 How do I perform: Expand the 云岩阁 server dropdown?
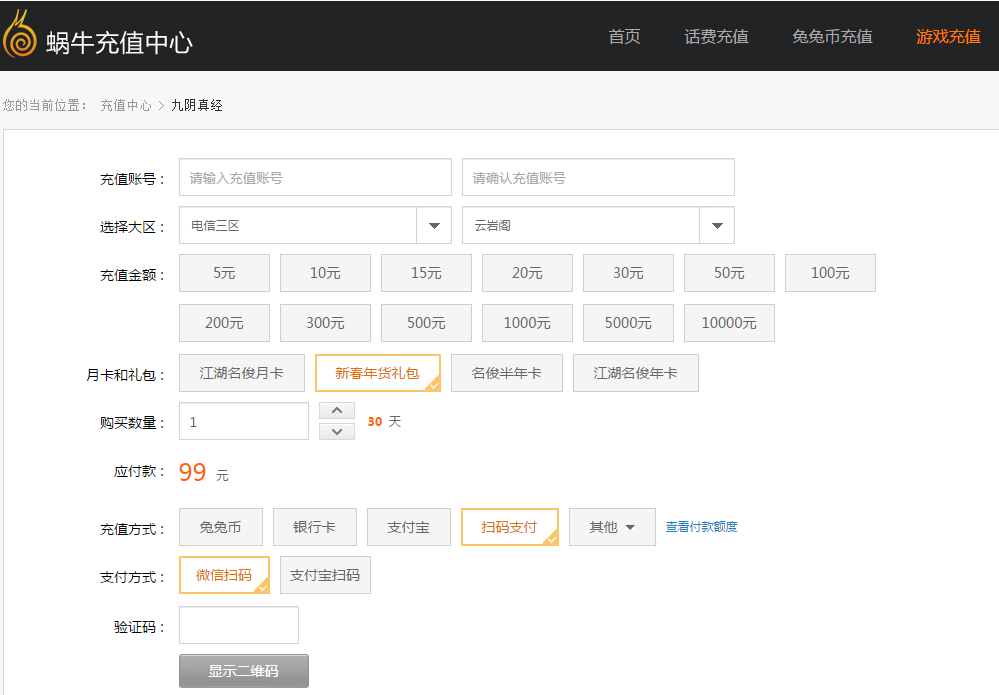coord(716,225)
